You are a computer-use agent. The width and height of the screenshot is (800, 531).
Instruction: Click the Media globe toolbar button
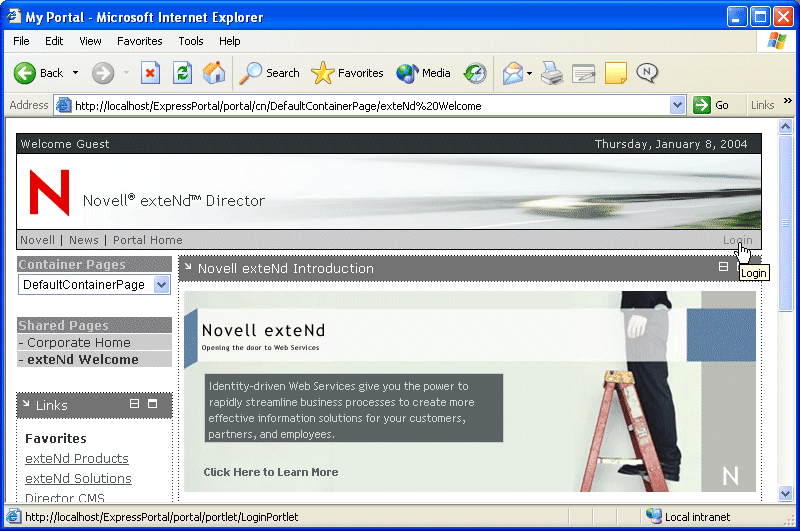tap(423, 73)
